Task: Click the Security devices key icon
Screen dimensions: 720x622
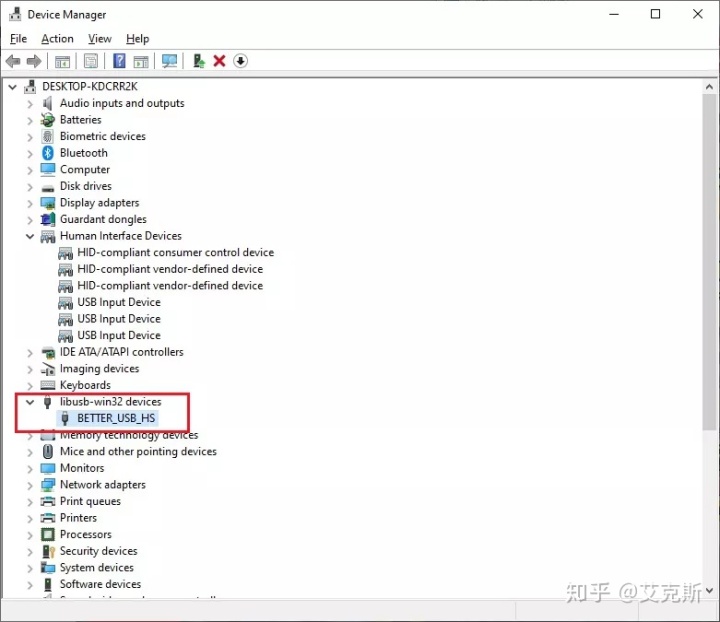Action: pos(48,551)
